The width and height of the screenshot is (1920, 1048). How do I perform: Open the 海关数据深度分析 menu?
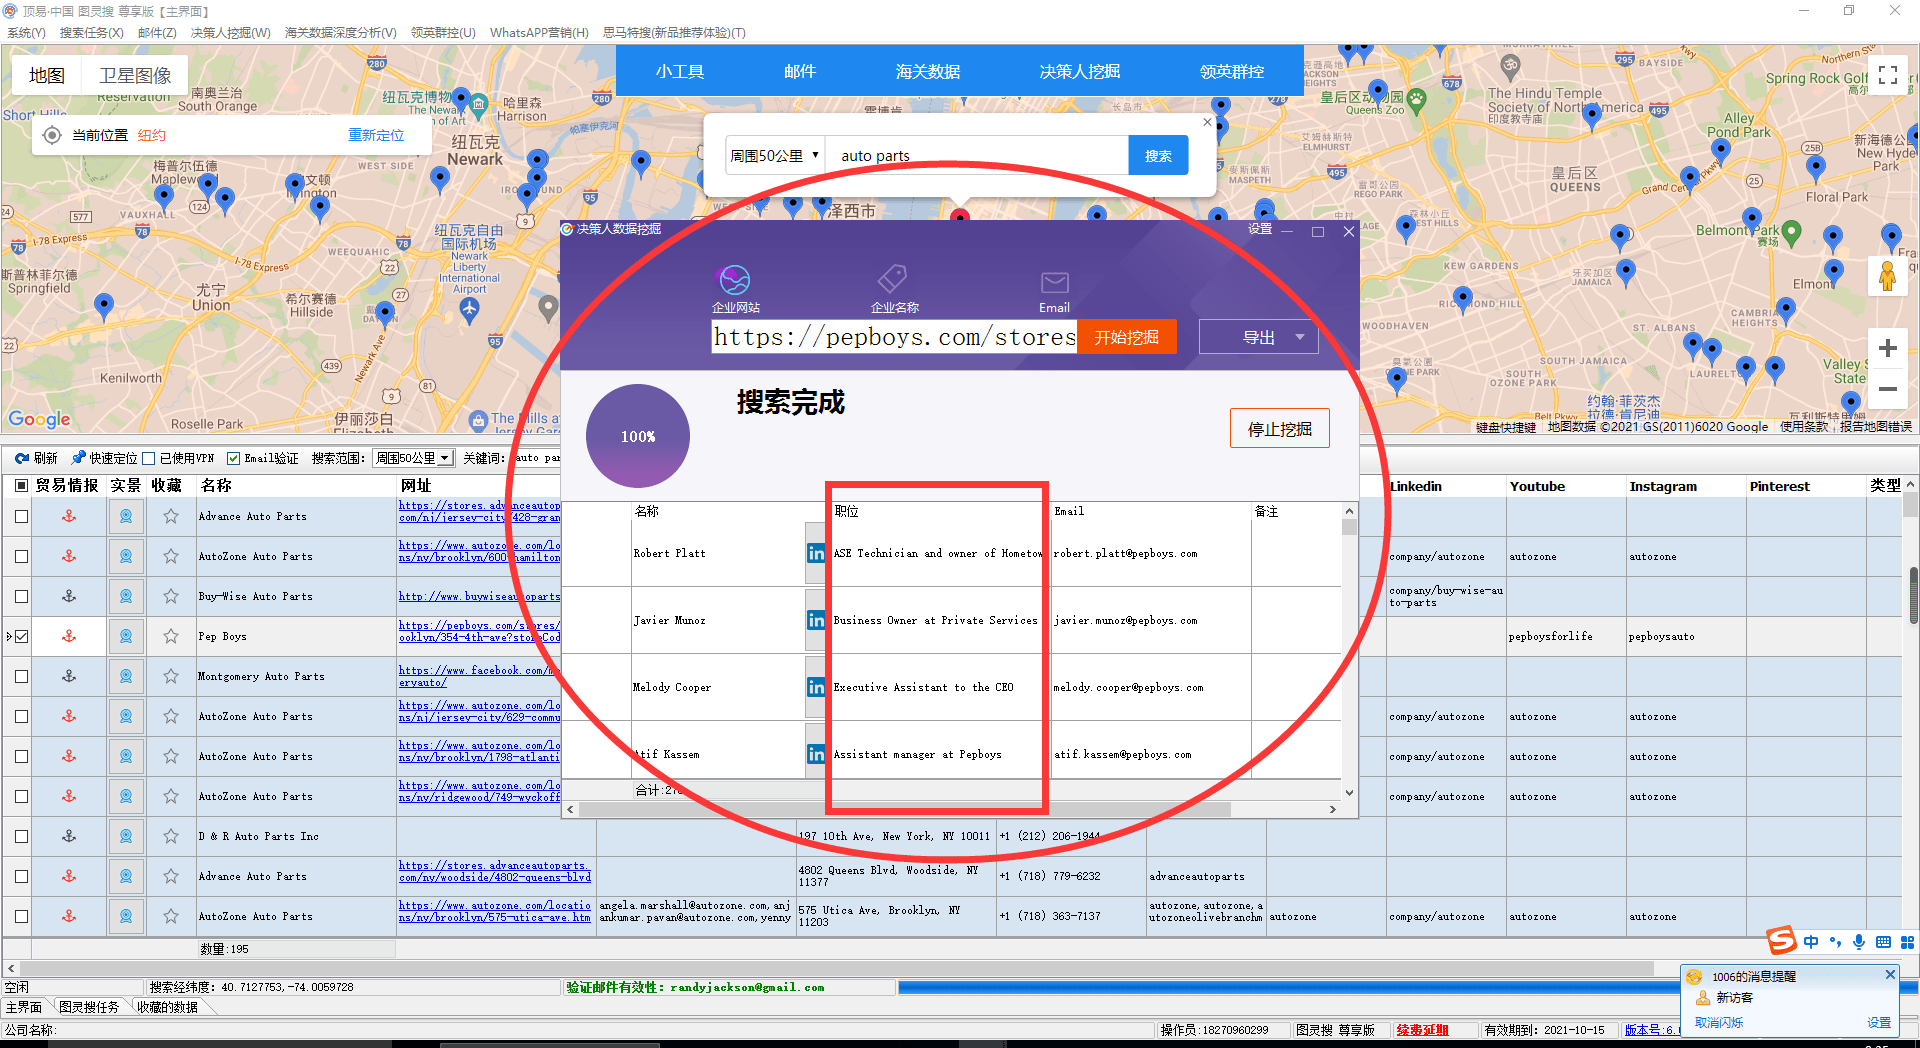340,32
